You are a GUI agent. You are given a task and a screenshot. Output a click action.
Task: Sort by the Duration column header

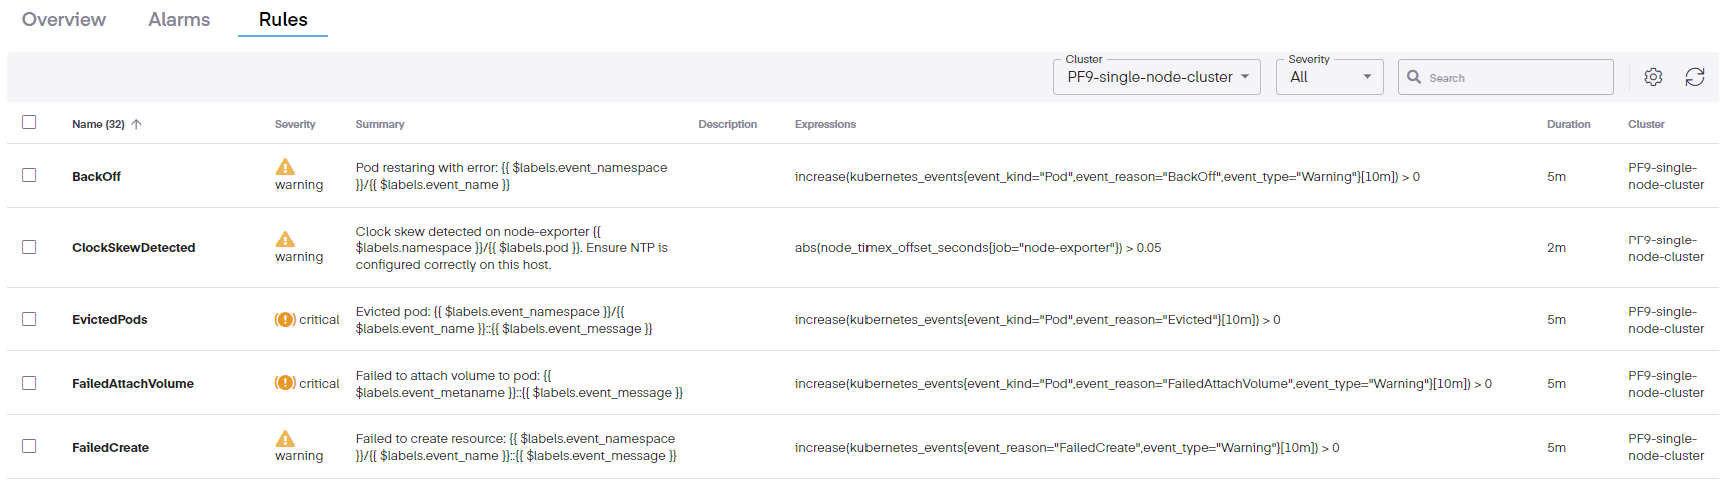1567,125
